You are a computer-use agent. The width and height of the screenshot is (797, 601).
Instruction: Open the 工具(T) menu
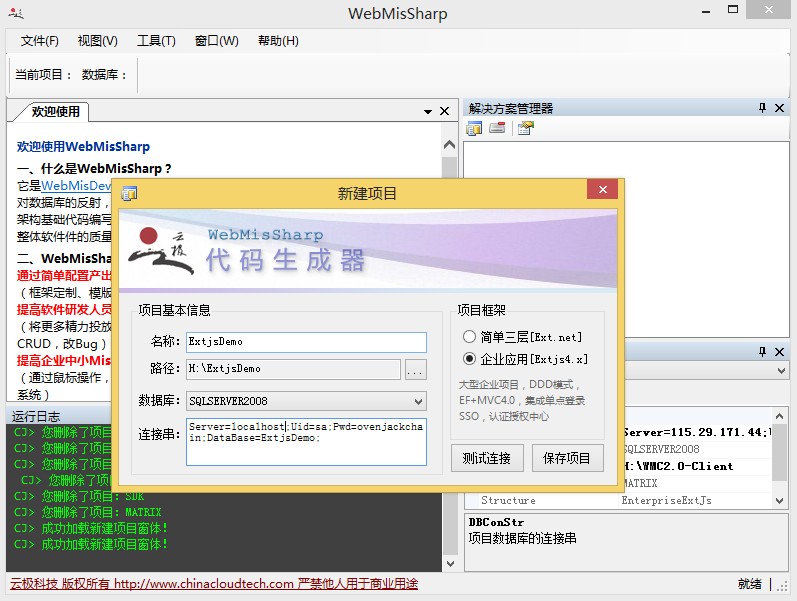(x=156, y=41)
